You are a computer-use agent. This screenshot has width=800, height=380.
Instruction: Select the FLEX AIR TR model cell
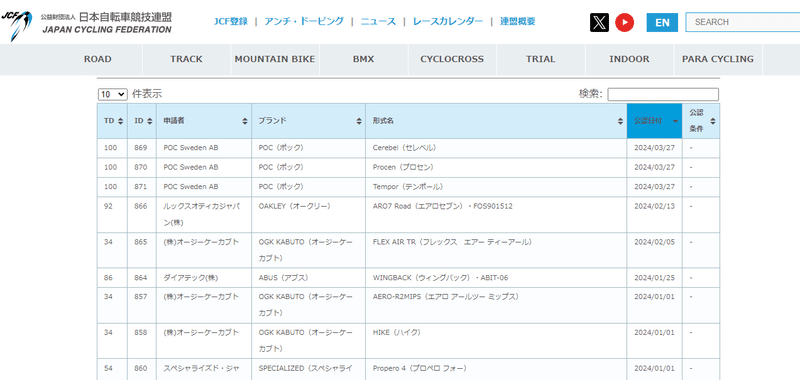point(496,250)
